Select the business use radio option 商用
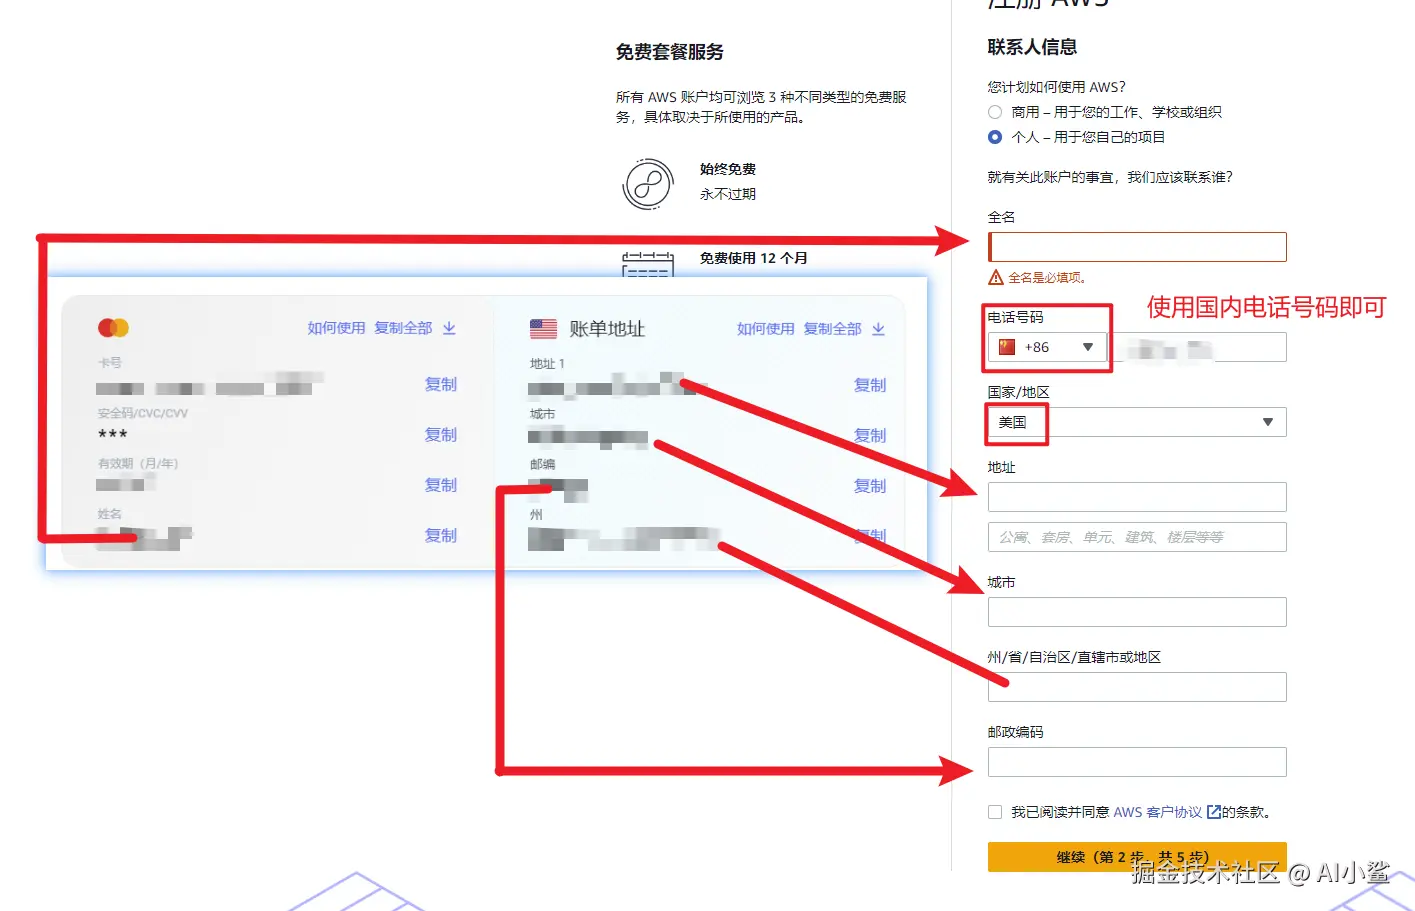1415x911 pixels. coord(995,112)
